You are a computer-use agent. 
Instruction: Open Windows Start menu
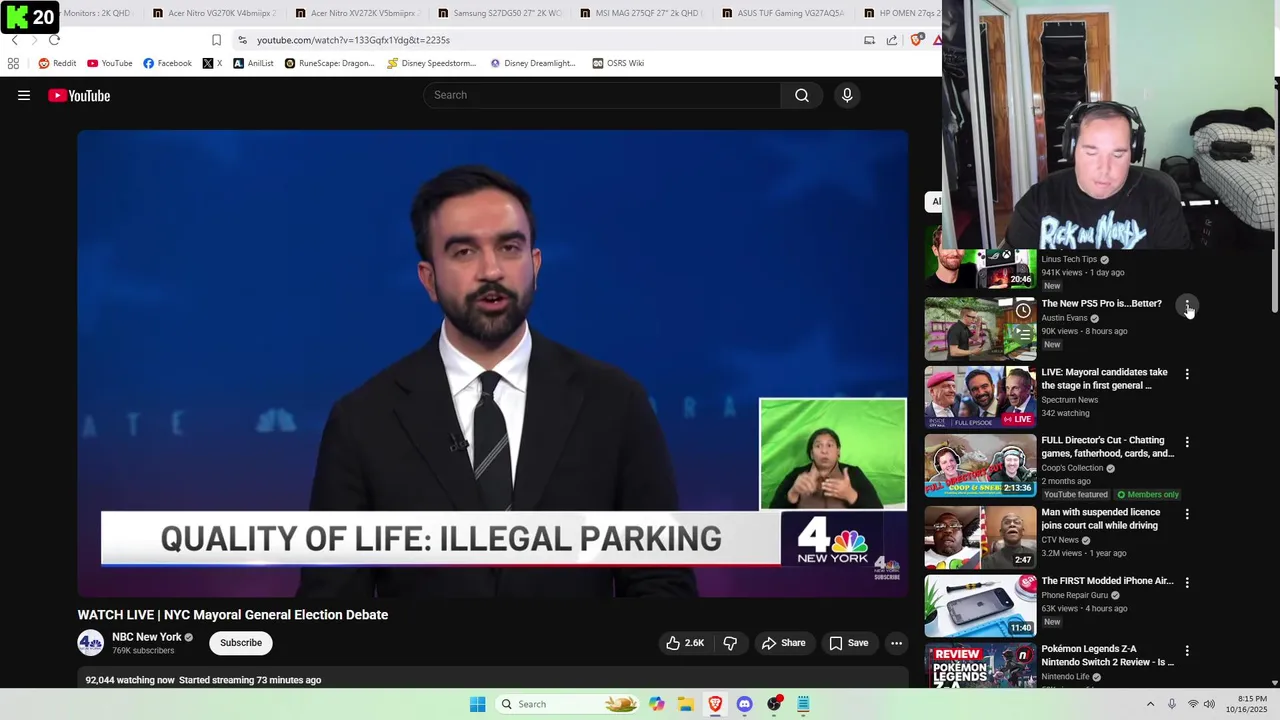click(x=478, y=704)
